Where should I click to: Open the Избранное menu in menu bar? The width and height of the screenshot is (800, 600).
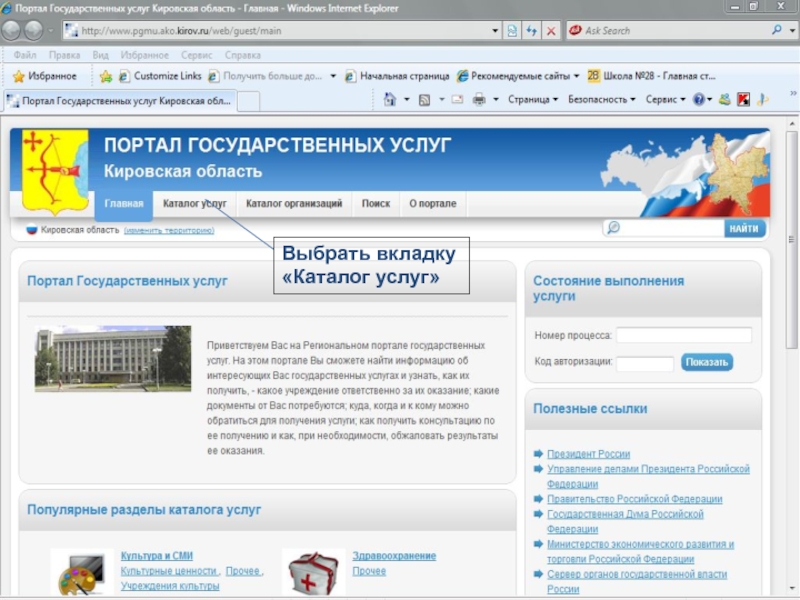[144, 55]
